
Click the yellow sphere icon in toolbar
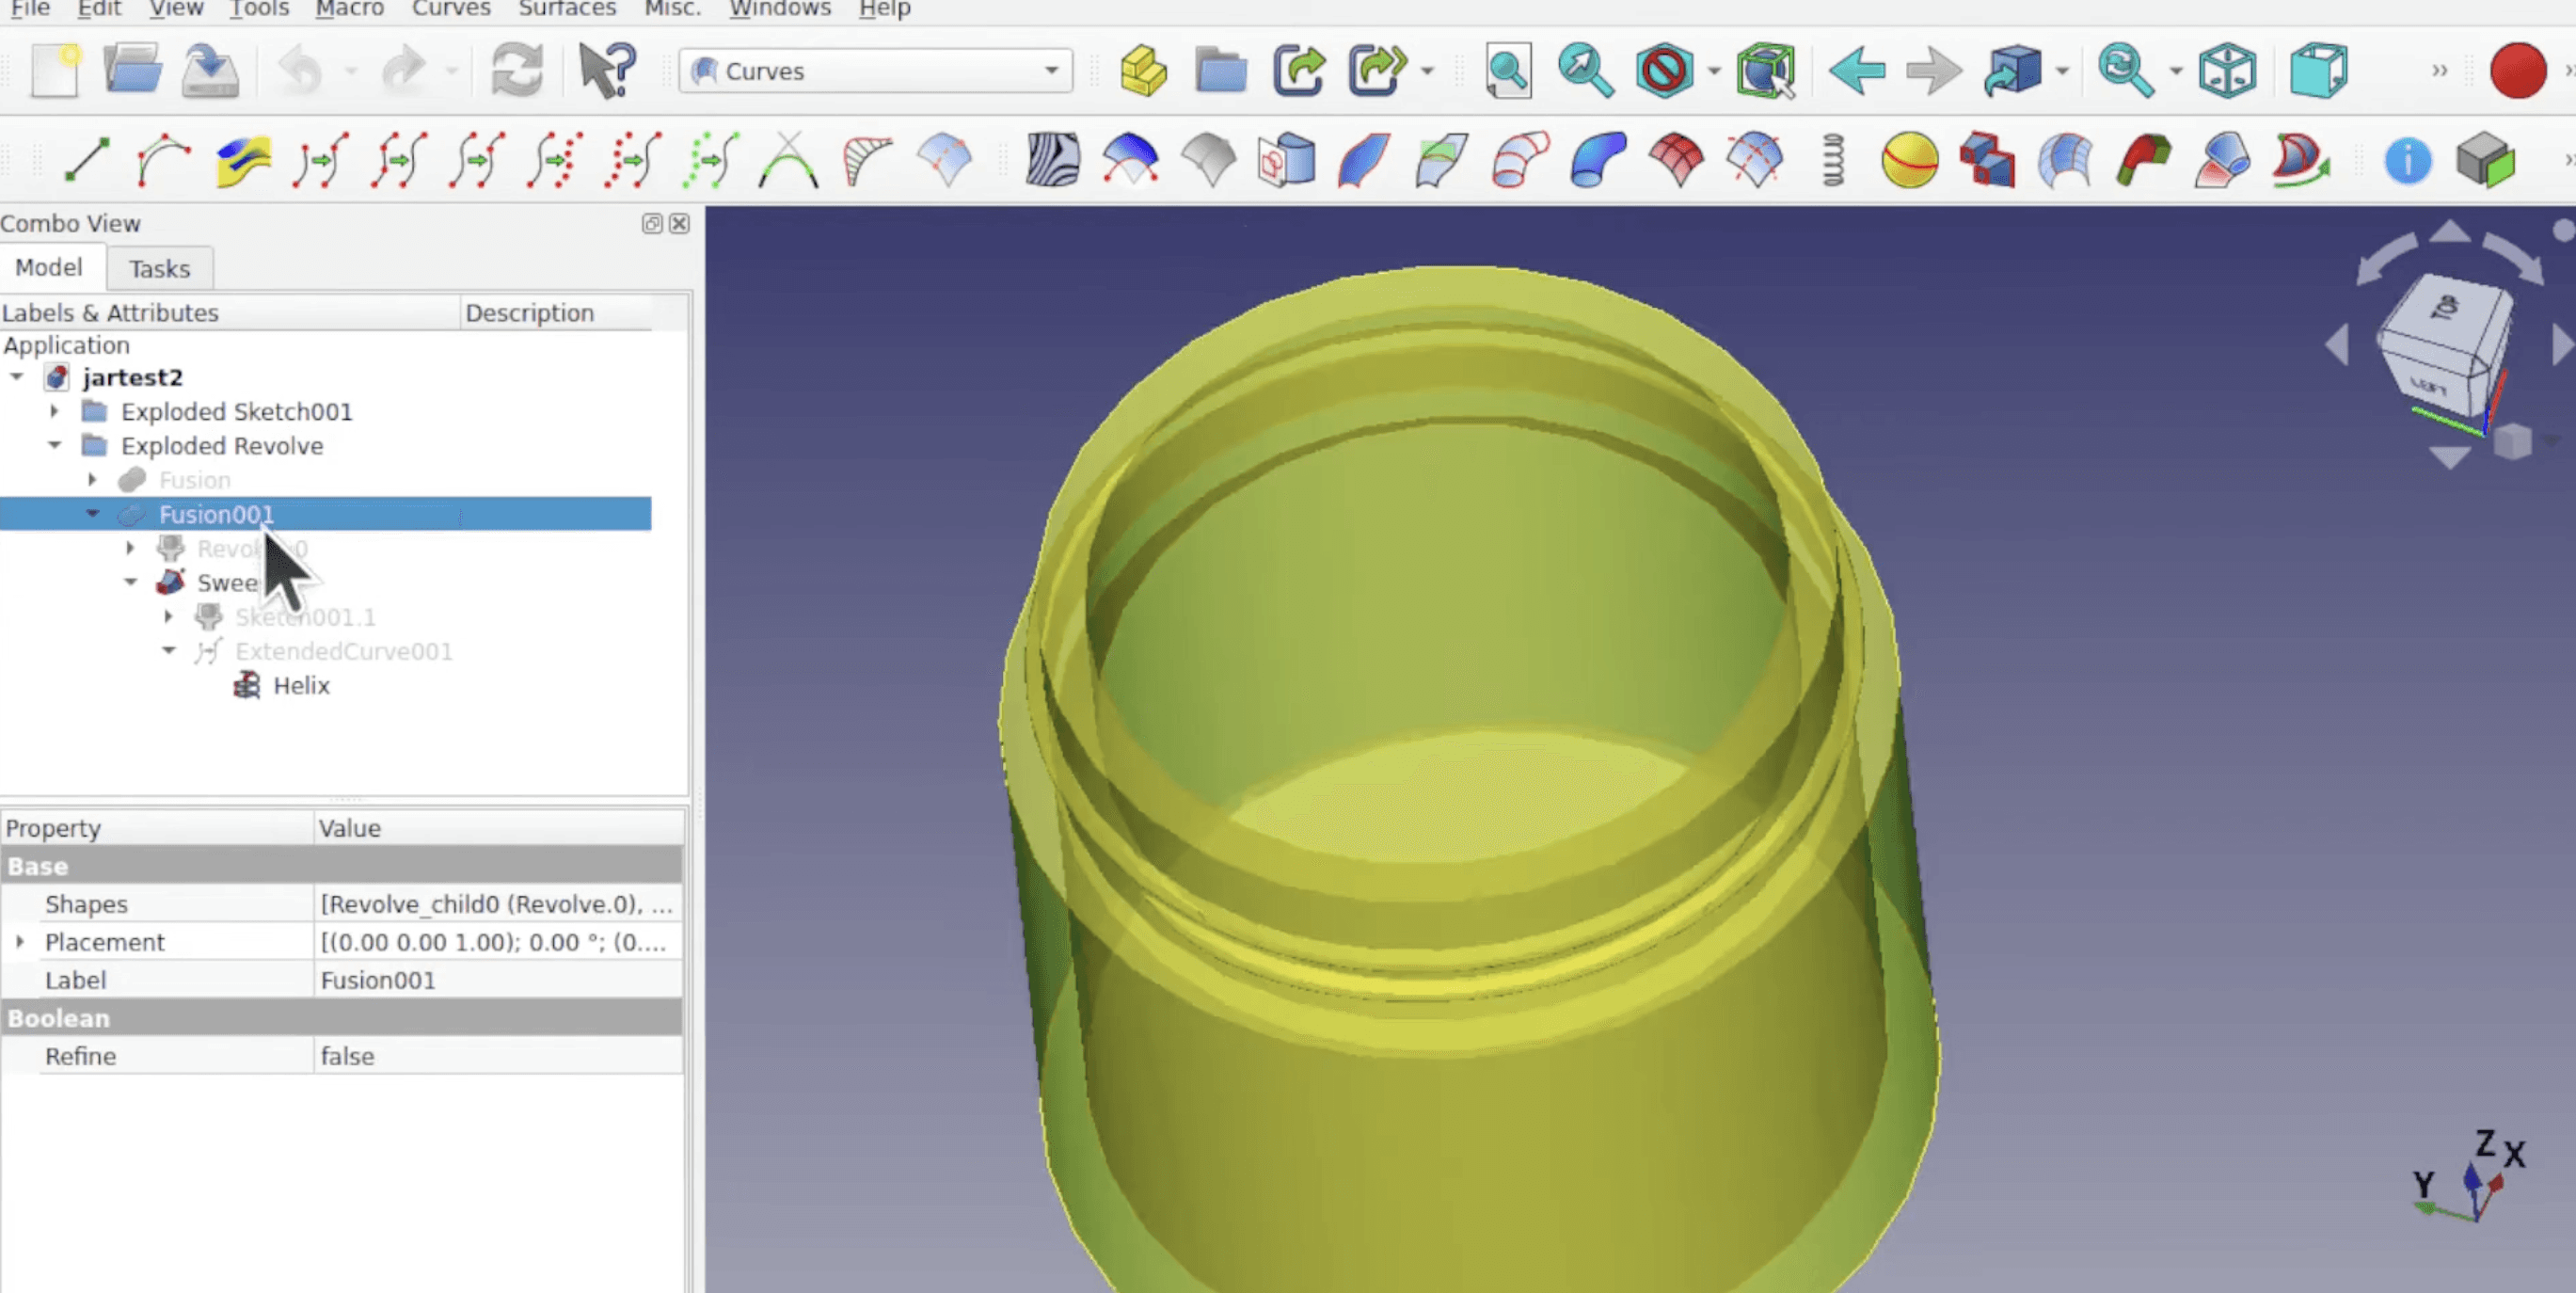(x=1909, y=160)
